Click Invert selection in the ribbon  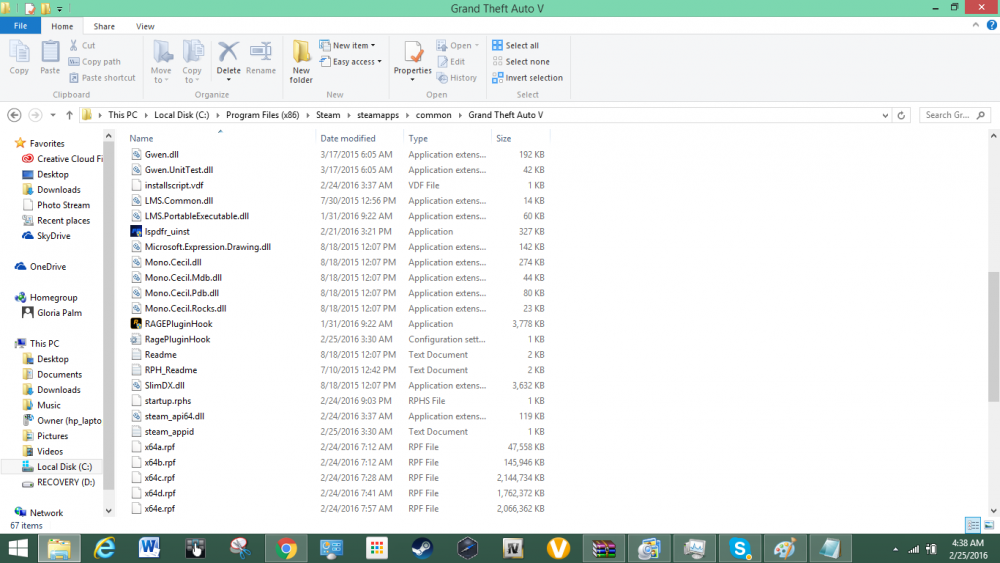click(x=527, y=78)
